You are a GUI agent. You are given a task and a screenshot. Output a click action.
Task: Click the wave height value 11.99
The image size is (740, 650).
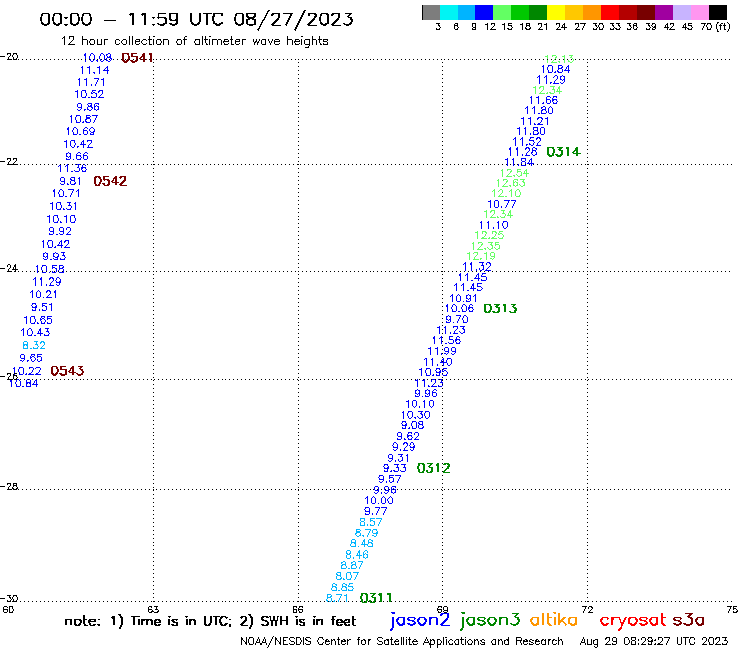click(442, 351)
